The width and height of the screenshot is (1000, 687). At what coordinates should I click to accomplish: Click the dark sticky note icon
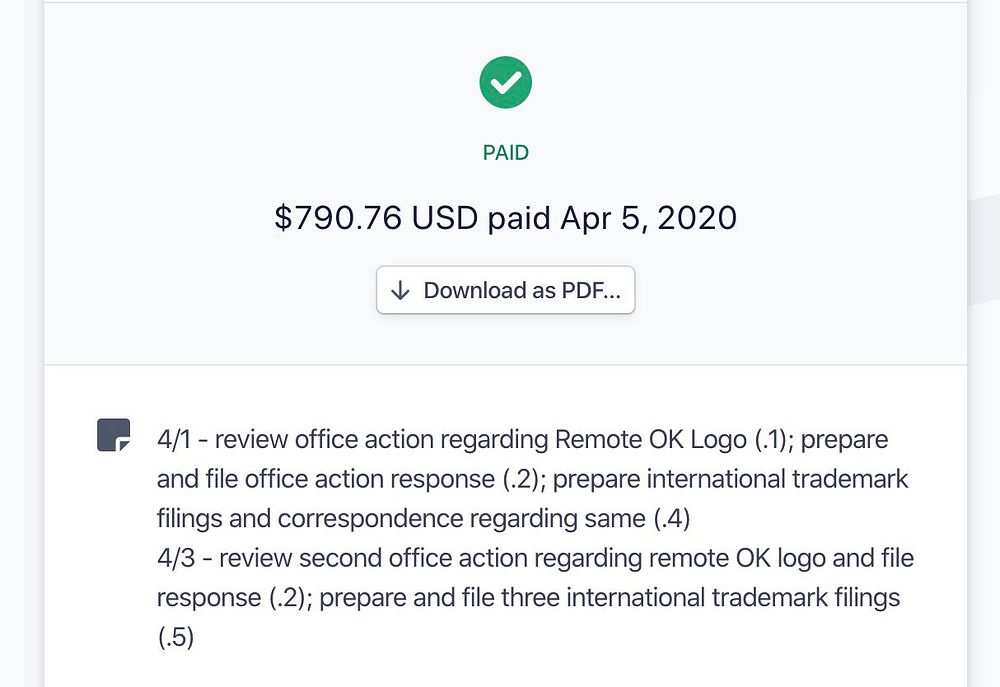tap(113, 436)
